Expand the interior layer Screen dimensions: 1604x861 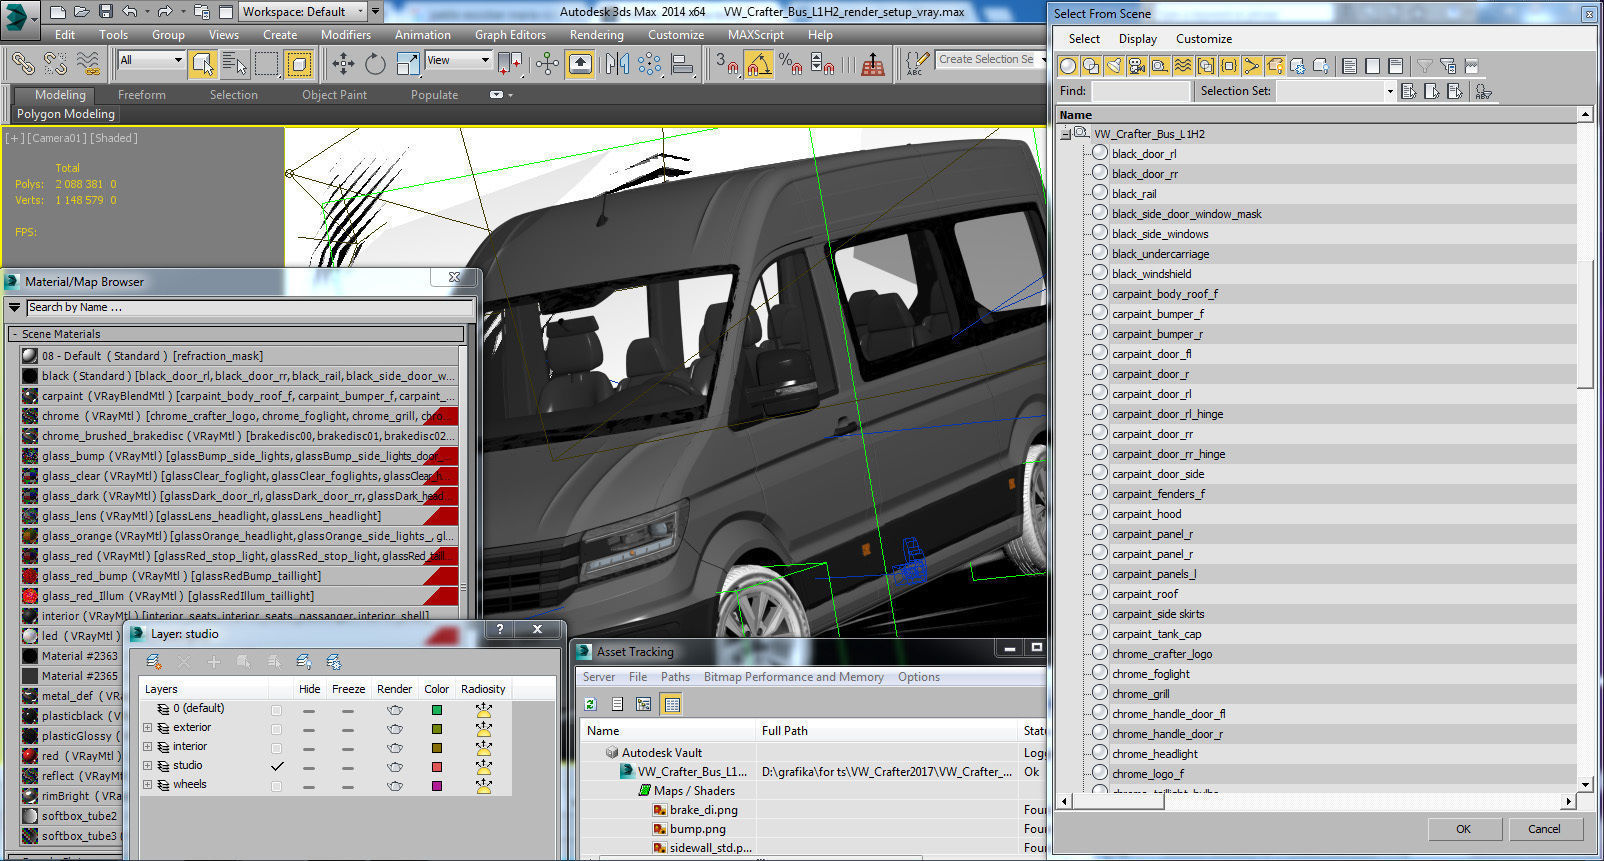click(147, 747)
